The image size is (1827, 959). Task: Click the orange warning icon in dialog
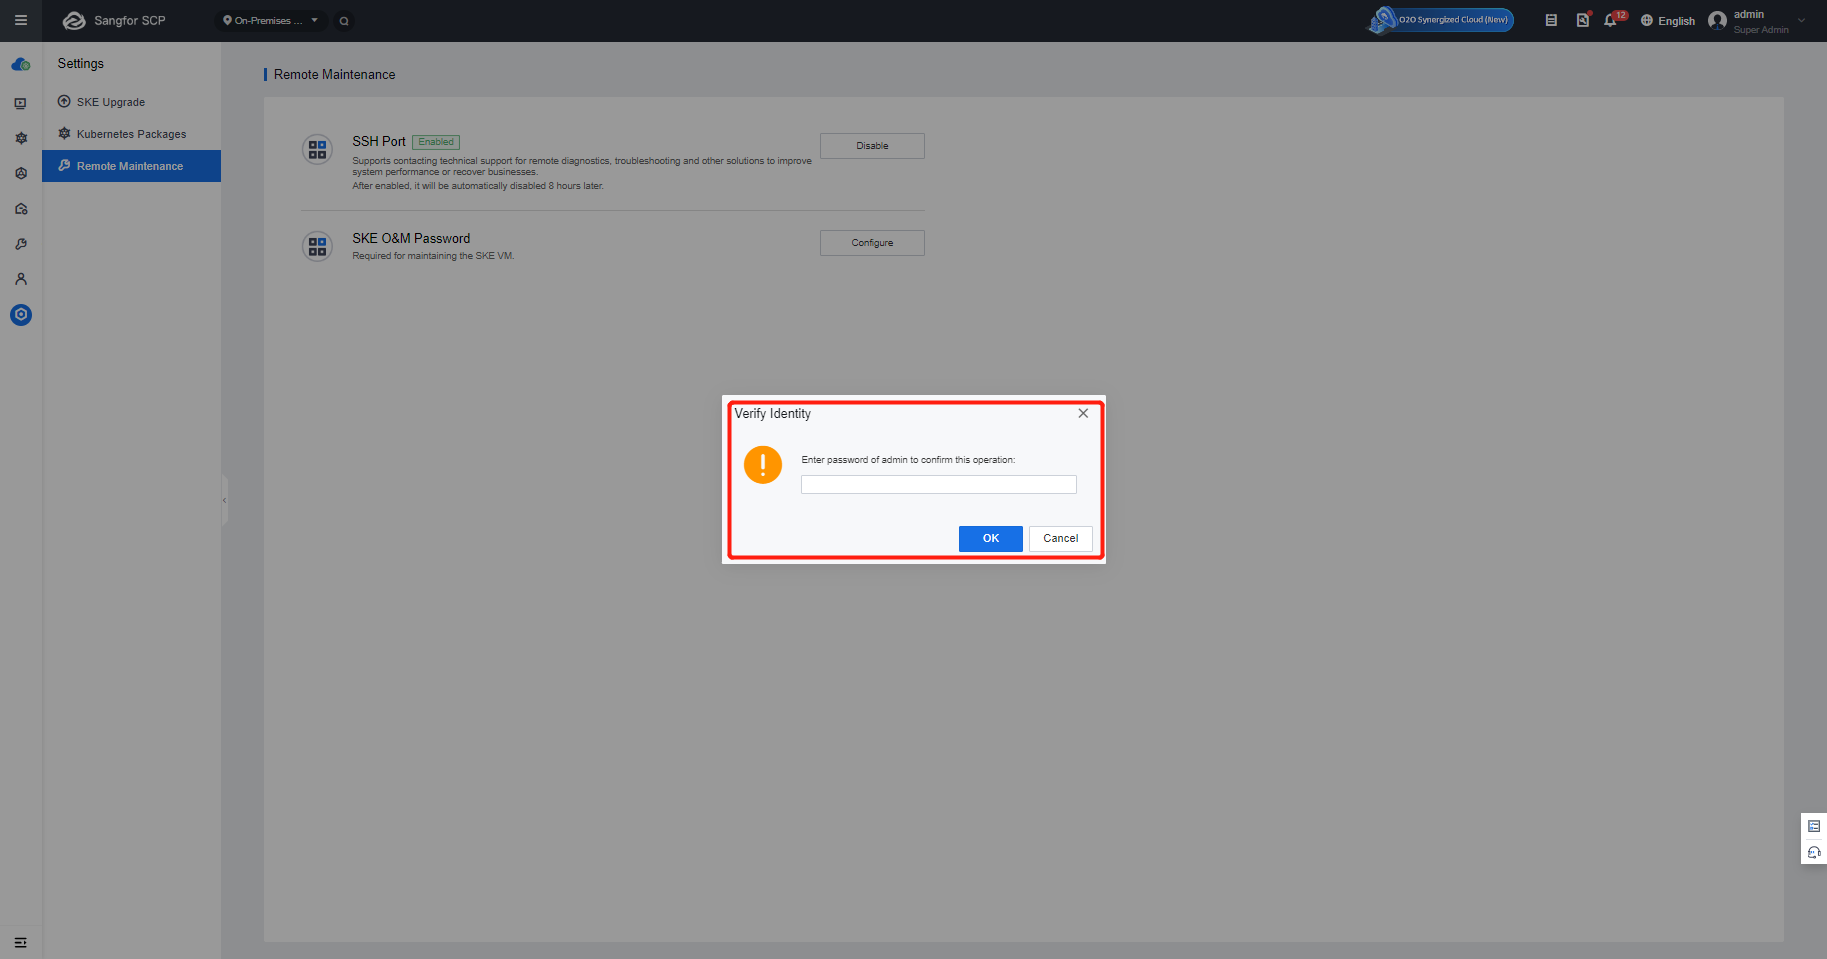pyautogui.click(x=763, y=464)
